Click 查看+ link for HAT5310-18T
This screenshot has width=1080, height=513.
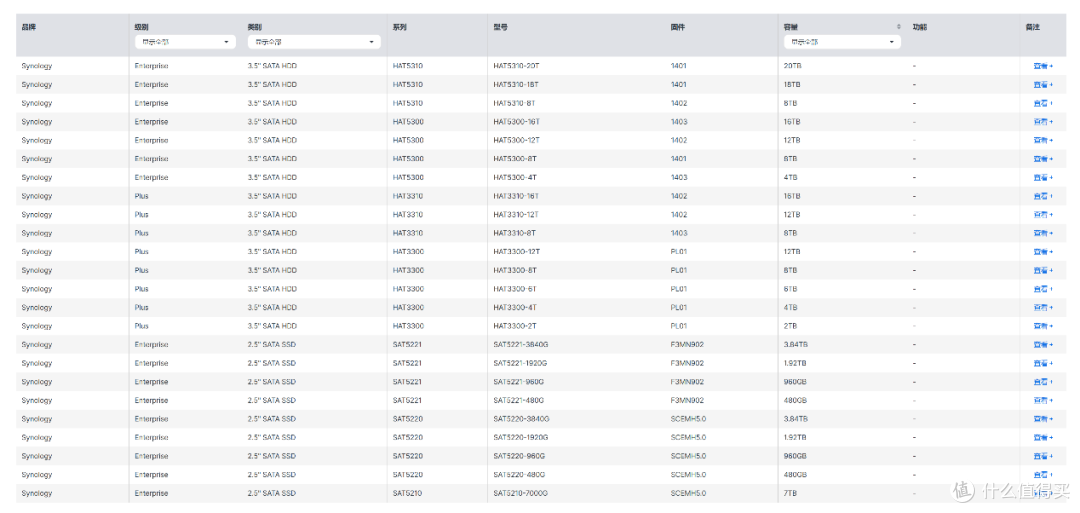(1043, 85)
